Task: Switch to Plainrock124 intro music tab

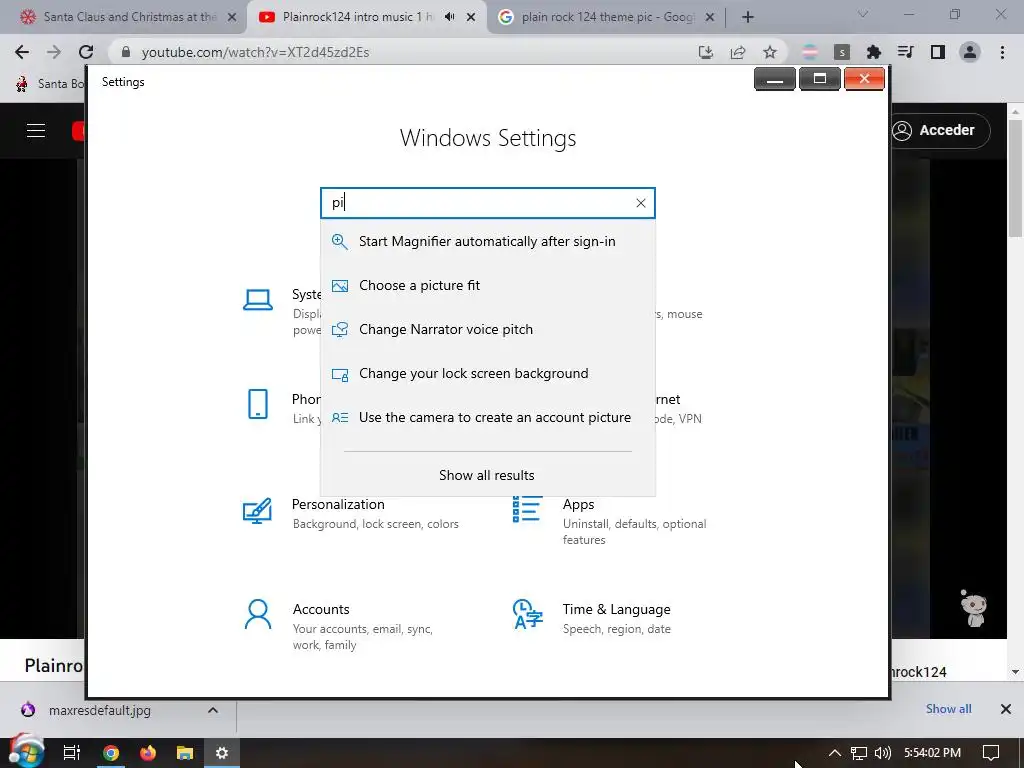Action: 358,17
